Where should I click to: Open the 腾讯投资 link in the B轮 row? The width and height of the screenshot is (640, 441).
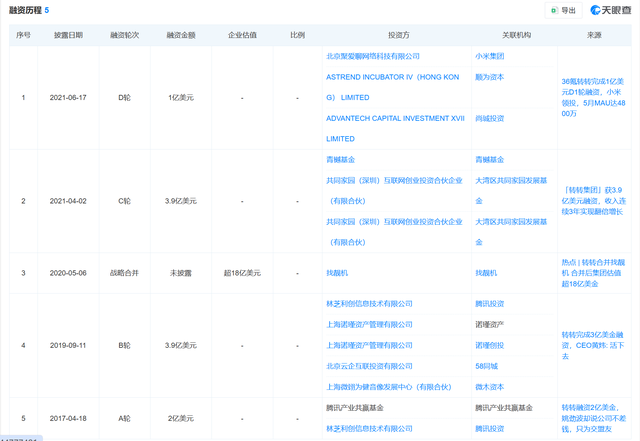489,304
